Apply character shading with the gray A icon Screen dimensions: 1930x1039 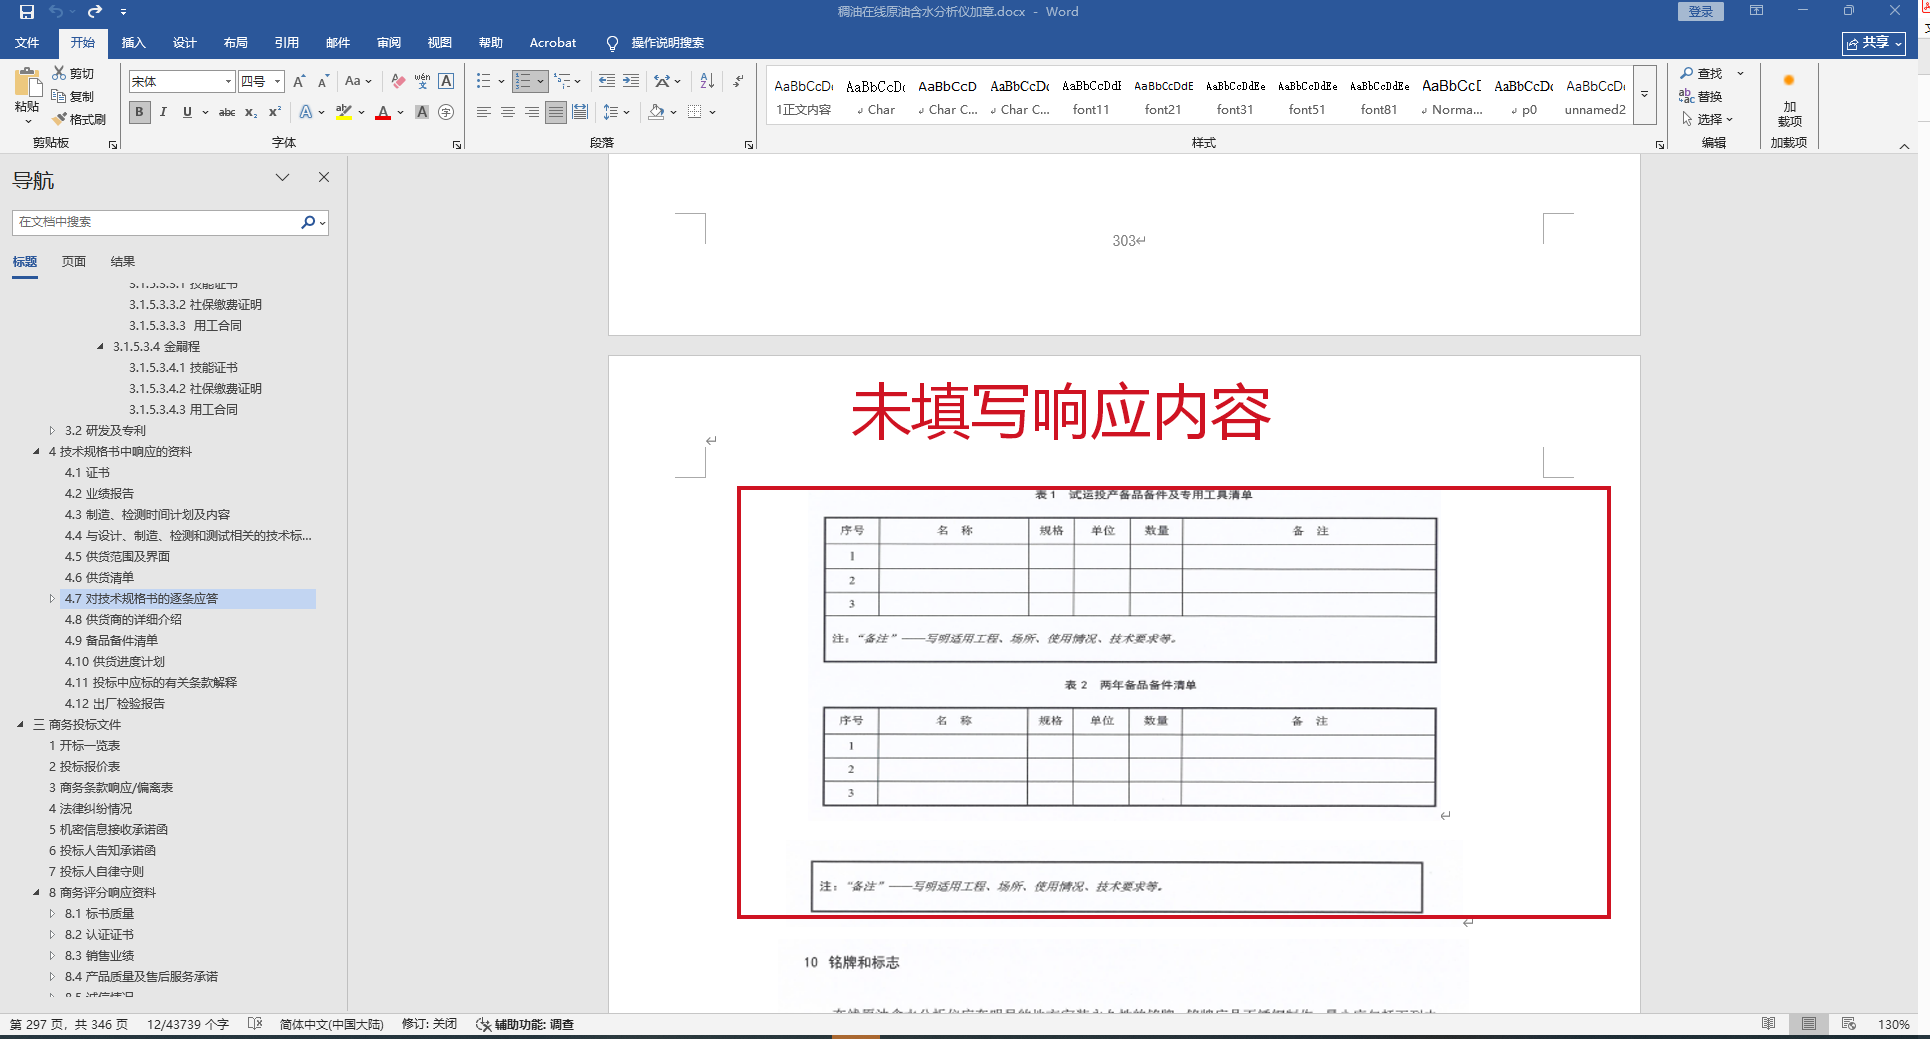(422, 112)
